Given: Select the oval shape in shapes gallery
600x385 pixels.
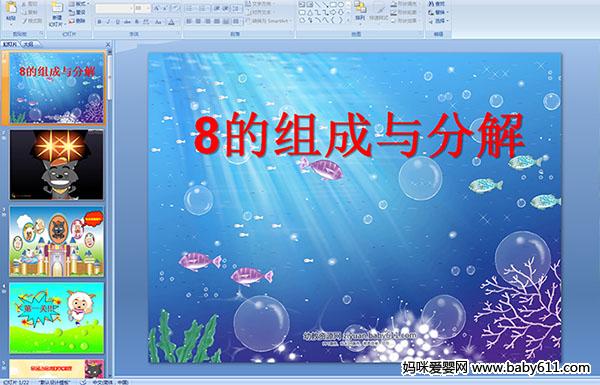Looking at the screenshot, I should [x=340, y=5].
